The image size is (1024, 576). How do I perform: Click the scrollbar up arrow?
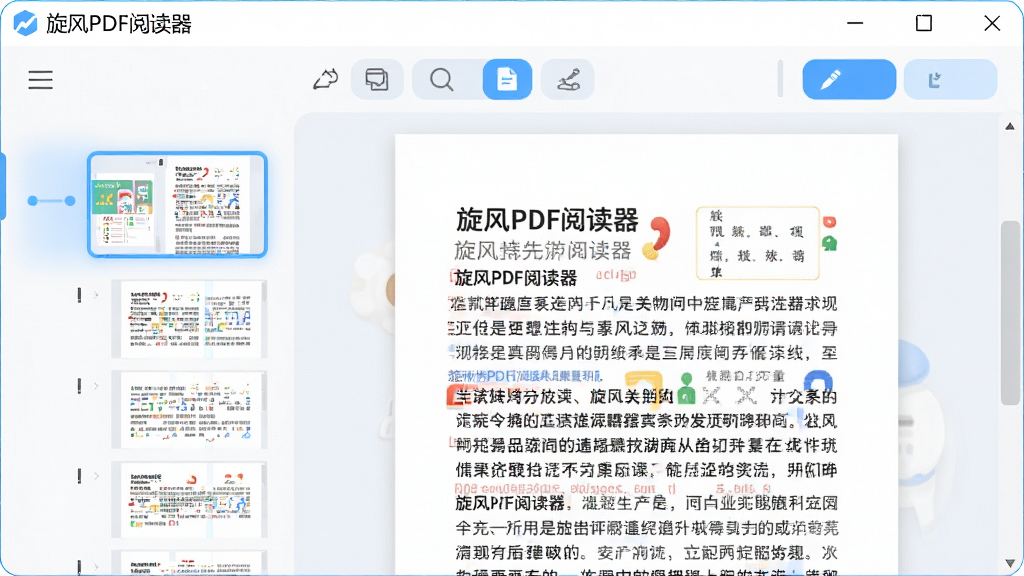pos(1010,126)
